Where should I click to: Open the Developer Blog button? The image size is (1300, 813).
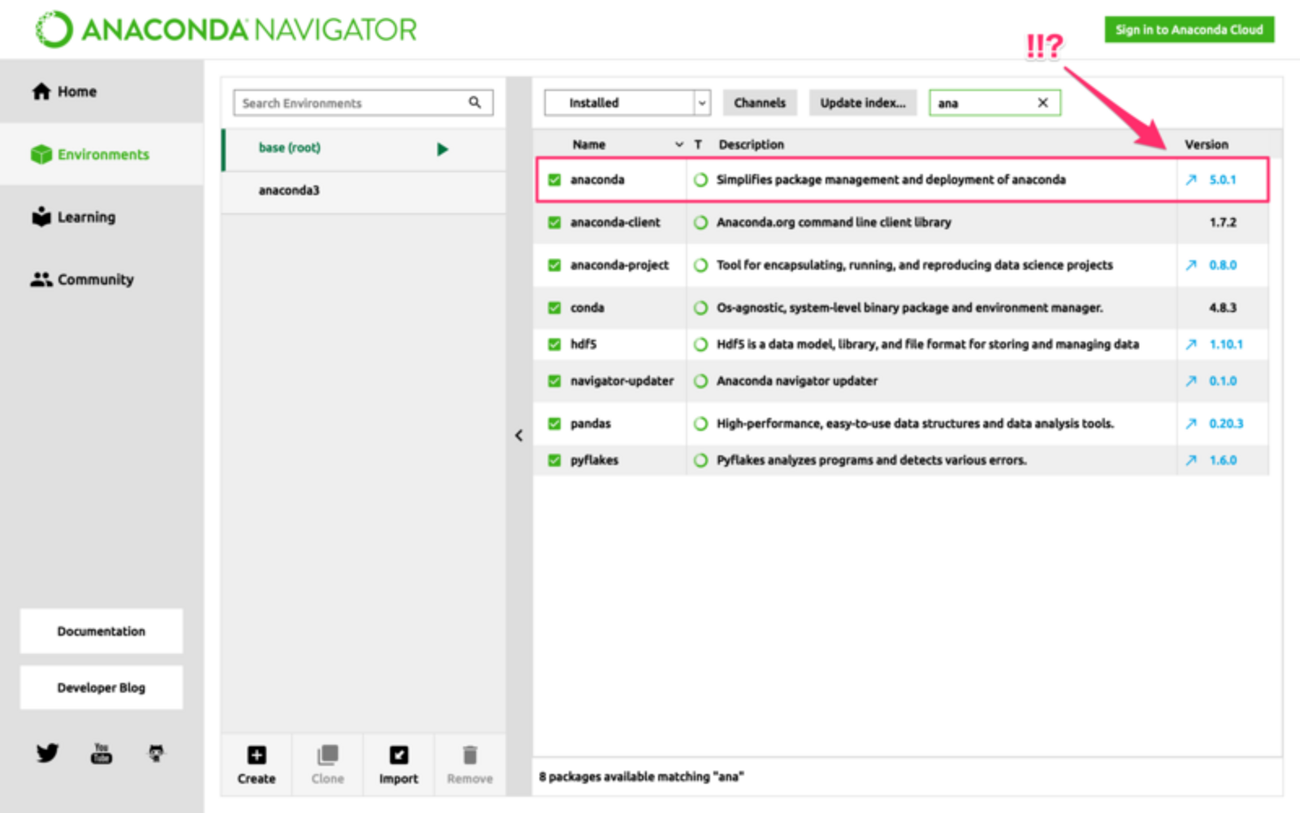pos(101,688)
